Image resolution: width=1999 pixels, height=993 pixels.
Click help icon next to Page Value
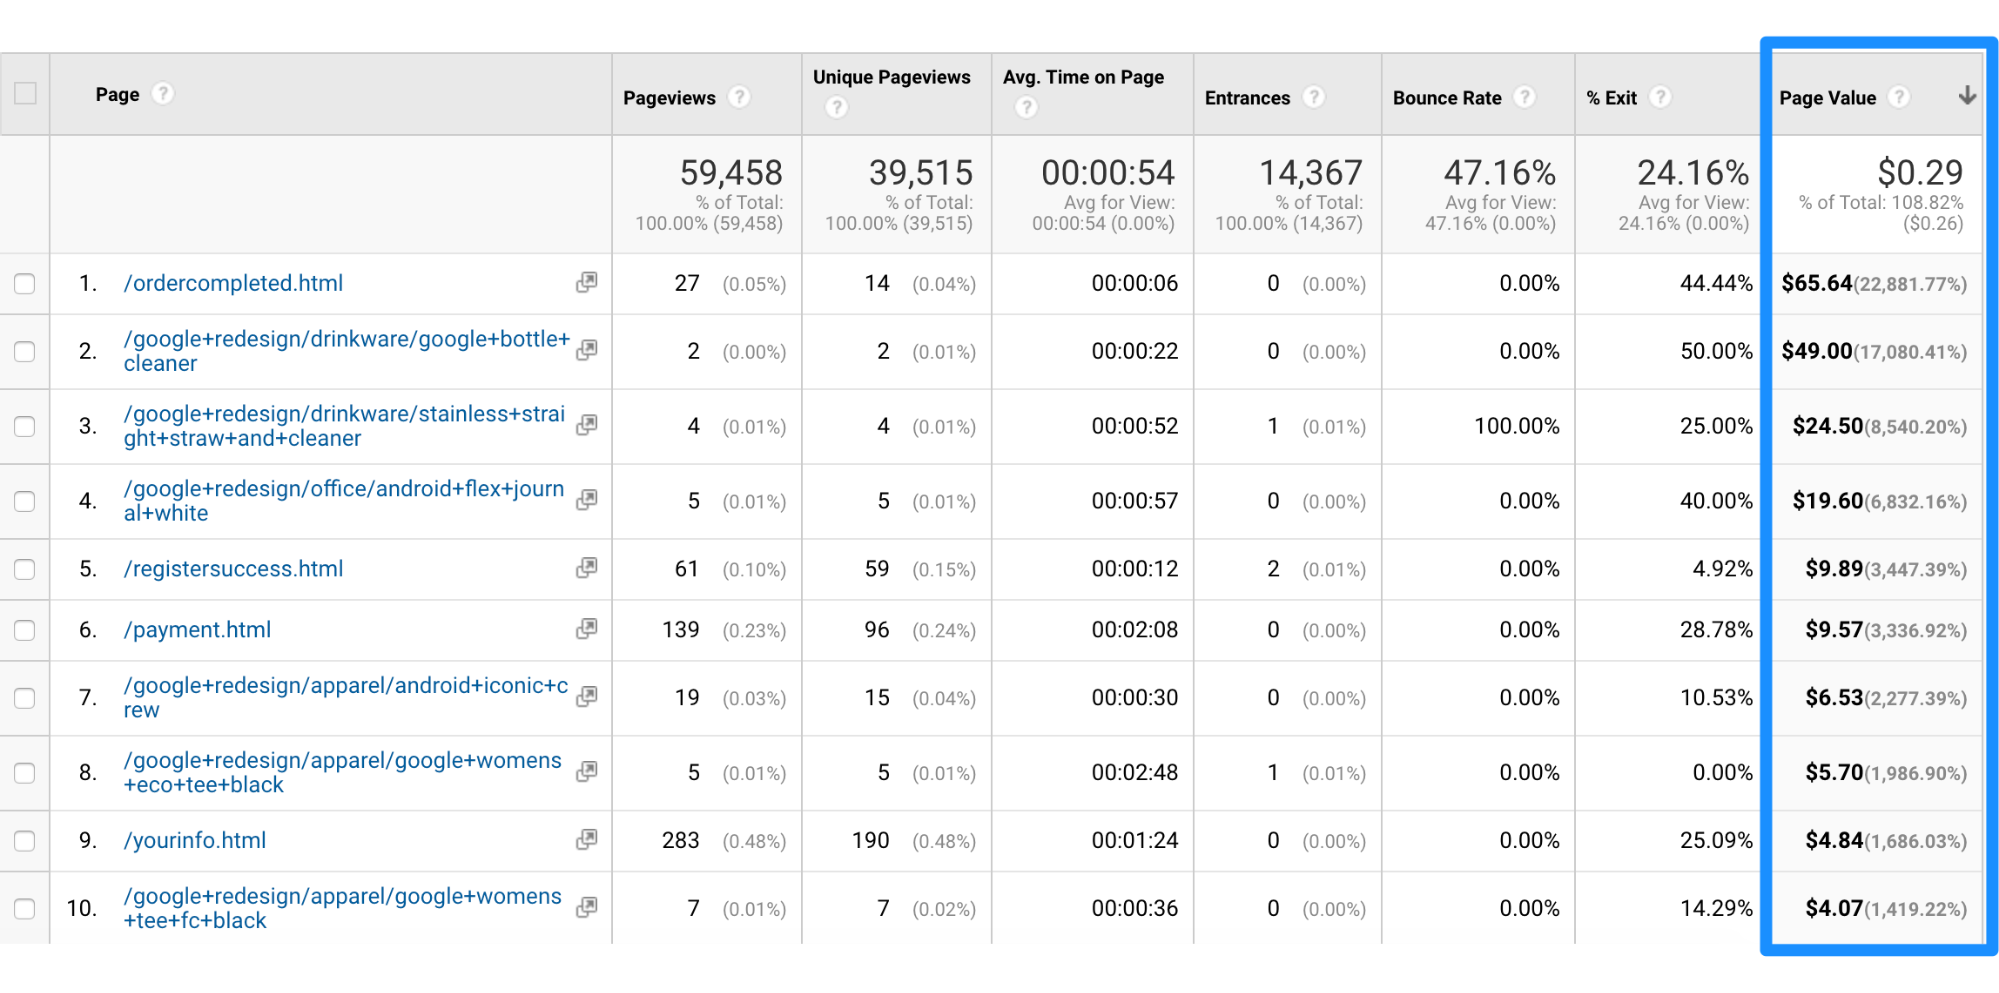(x=1898, y=97)
